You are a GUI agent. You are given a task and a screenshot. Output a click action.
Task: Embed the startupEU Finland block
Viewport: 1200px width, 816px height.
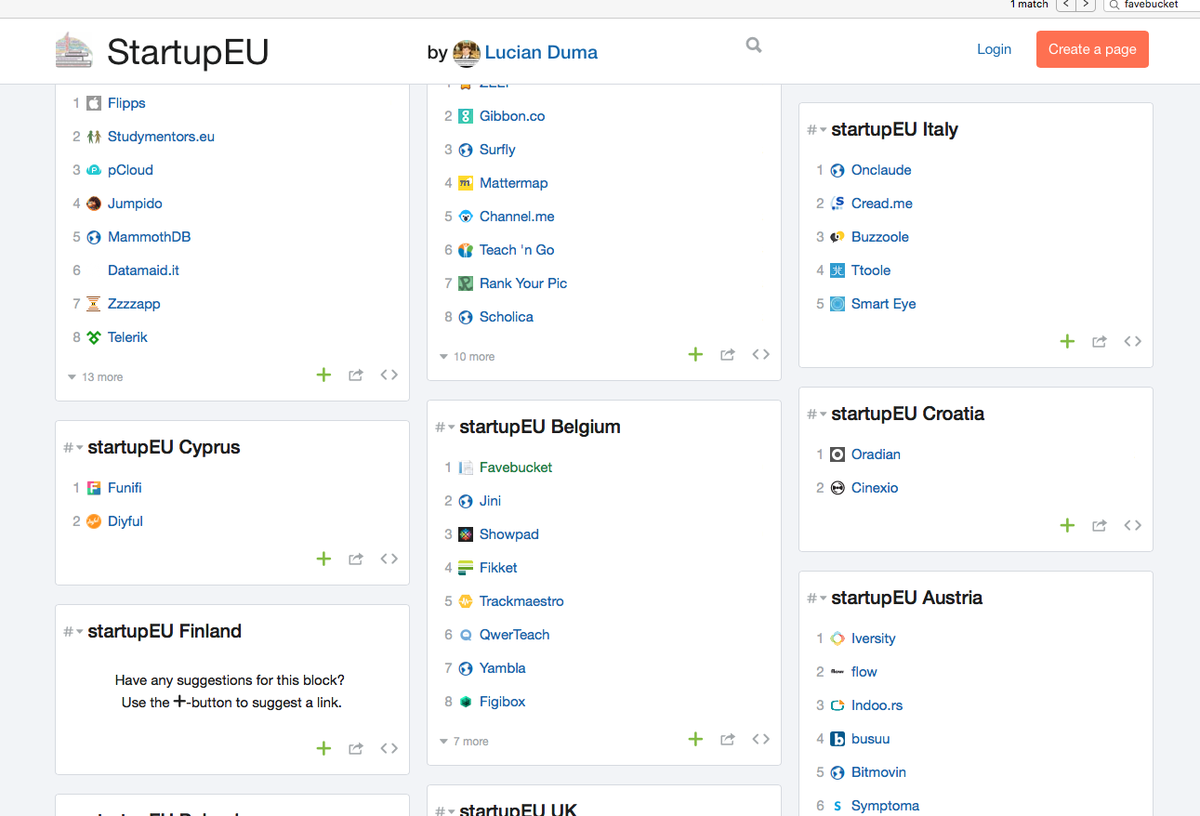click(x=389, y=748)
